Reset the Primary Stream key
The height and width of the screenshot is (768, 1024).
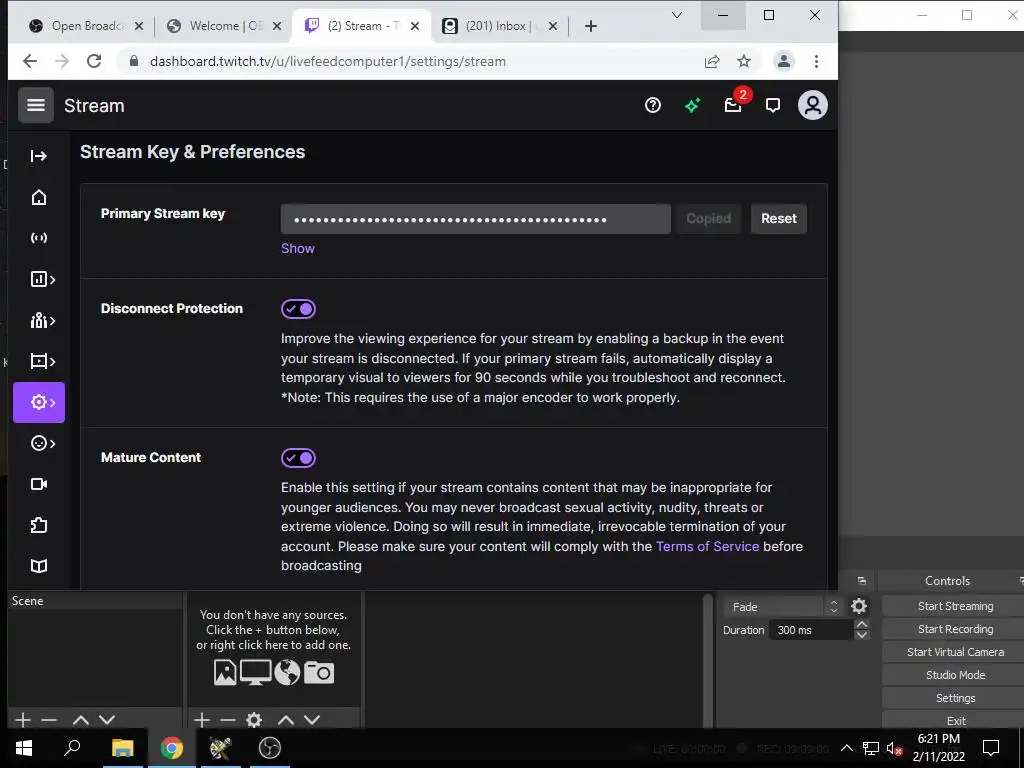[x=778, y=219]
